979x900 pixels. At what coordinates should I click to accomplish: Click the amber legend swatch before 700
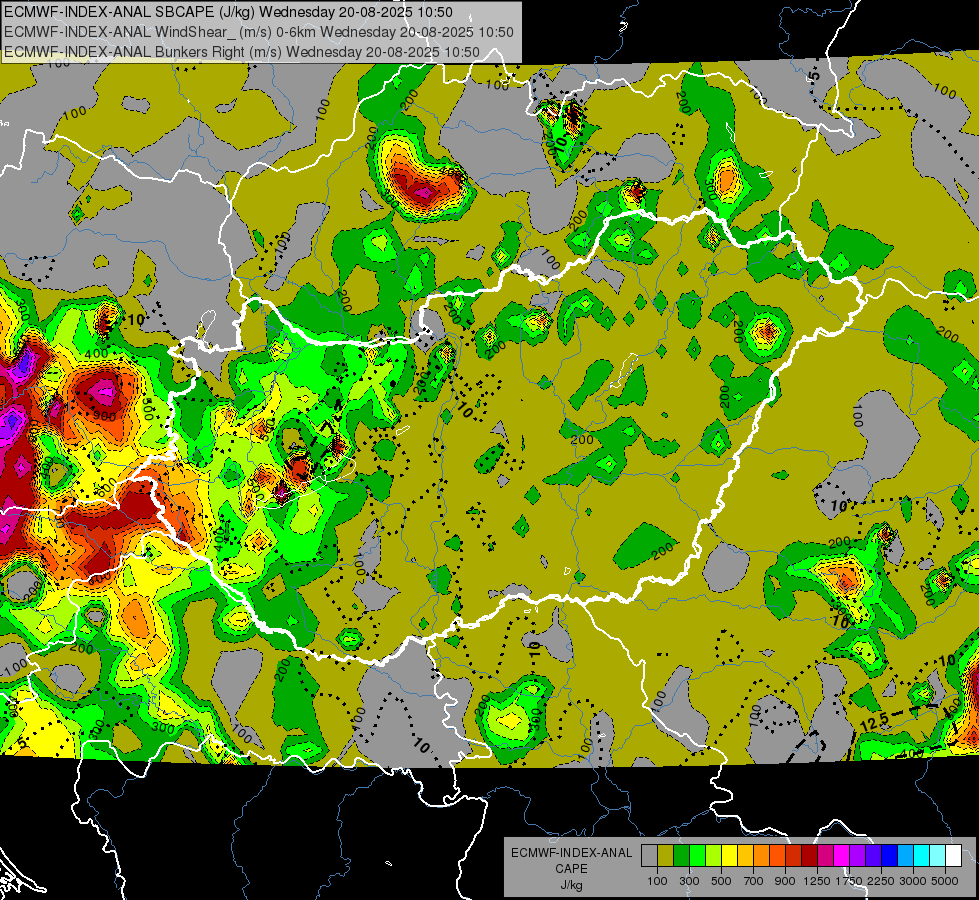pos(745,856)
